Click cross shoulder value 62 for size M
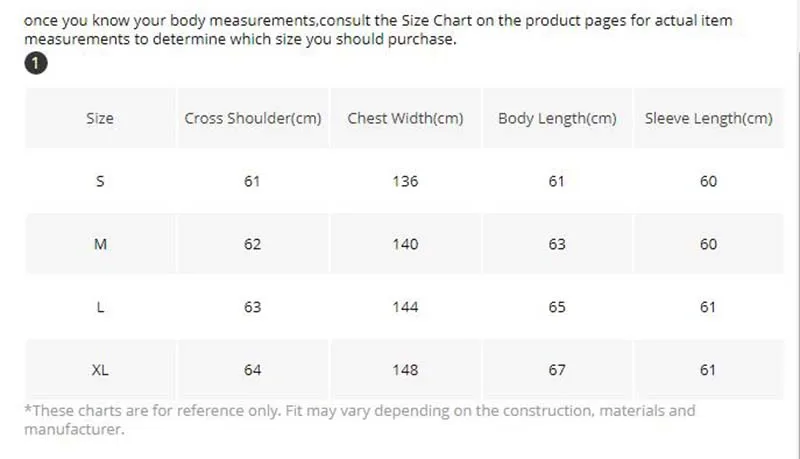 [x=252, y=244]
